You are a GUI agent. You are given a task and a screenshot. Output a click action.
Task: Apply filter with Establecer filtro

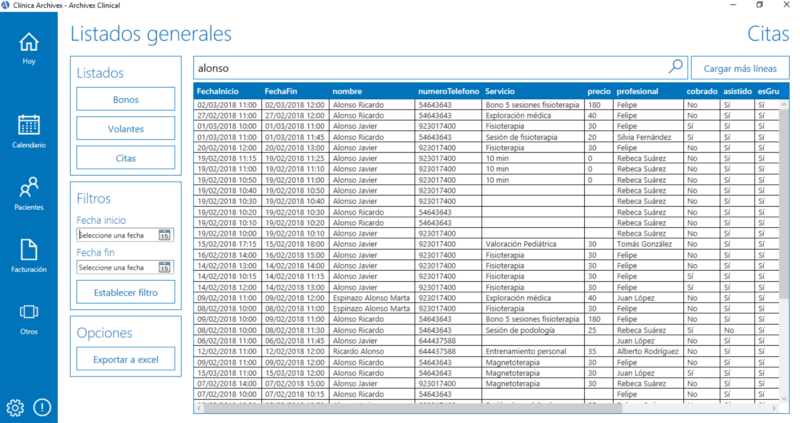point(126,292)
